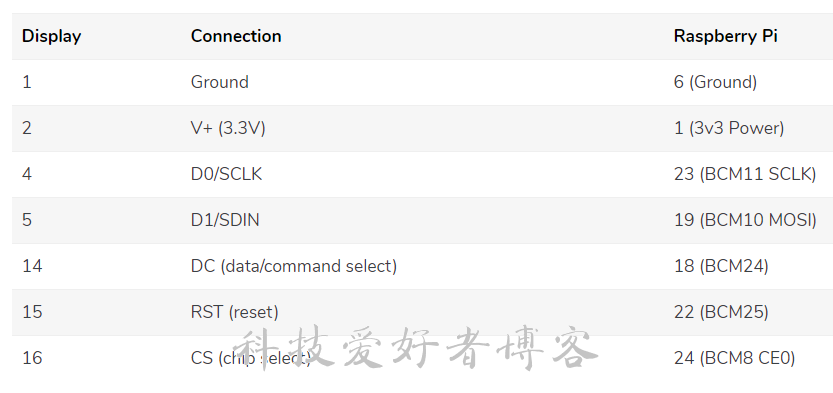The height and width of the screenshot is (393, 833).
Task: Select the D0/SCLK connection cell
Action: tap(226, 174)
